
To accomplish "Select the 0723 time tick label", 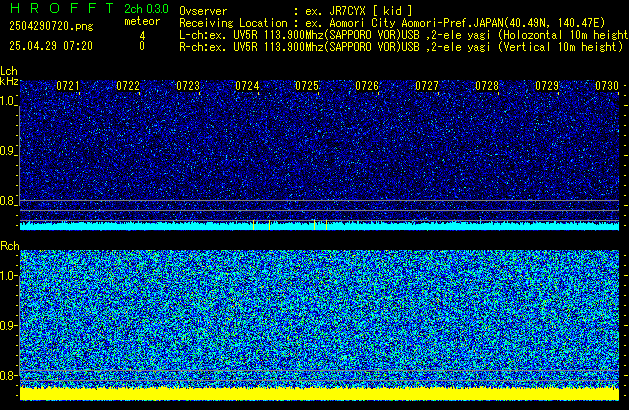I will 188,86.
